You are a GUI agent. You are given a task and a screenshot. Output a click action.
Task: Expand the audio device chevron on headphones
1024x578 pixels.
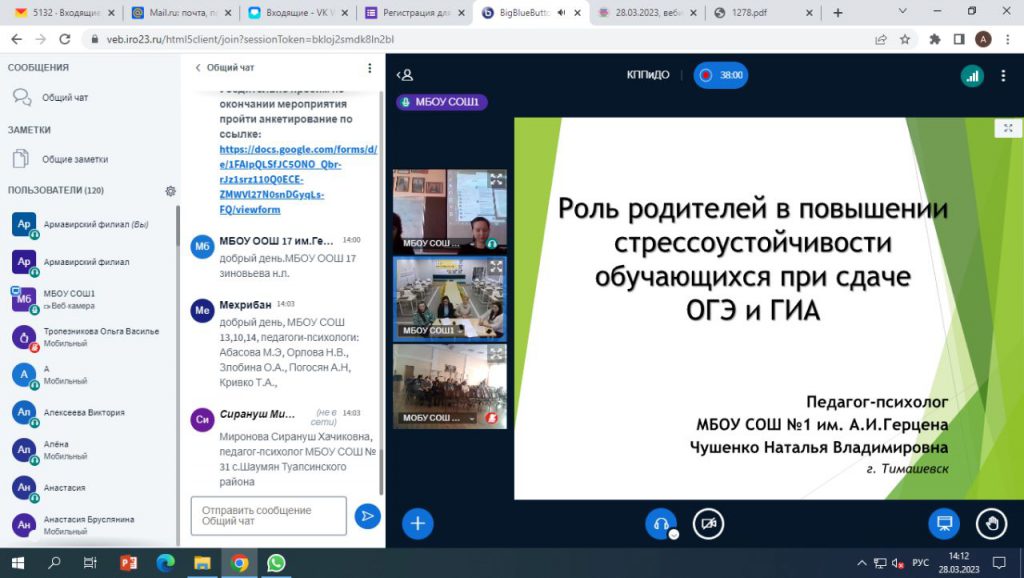pyautogui.click(x=674, y=534)
